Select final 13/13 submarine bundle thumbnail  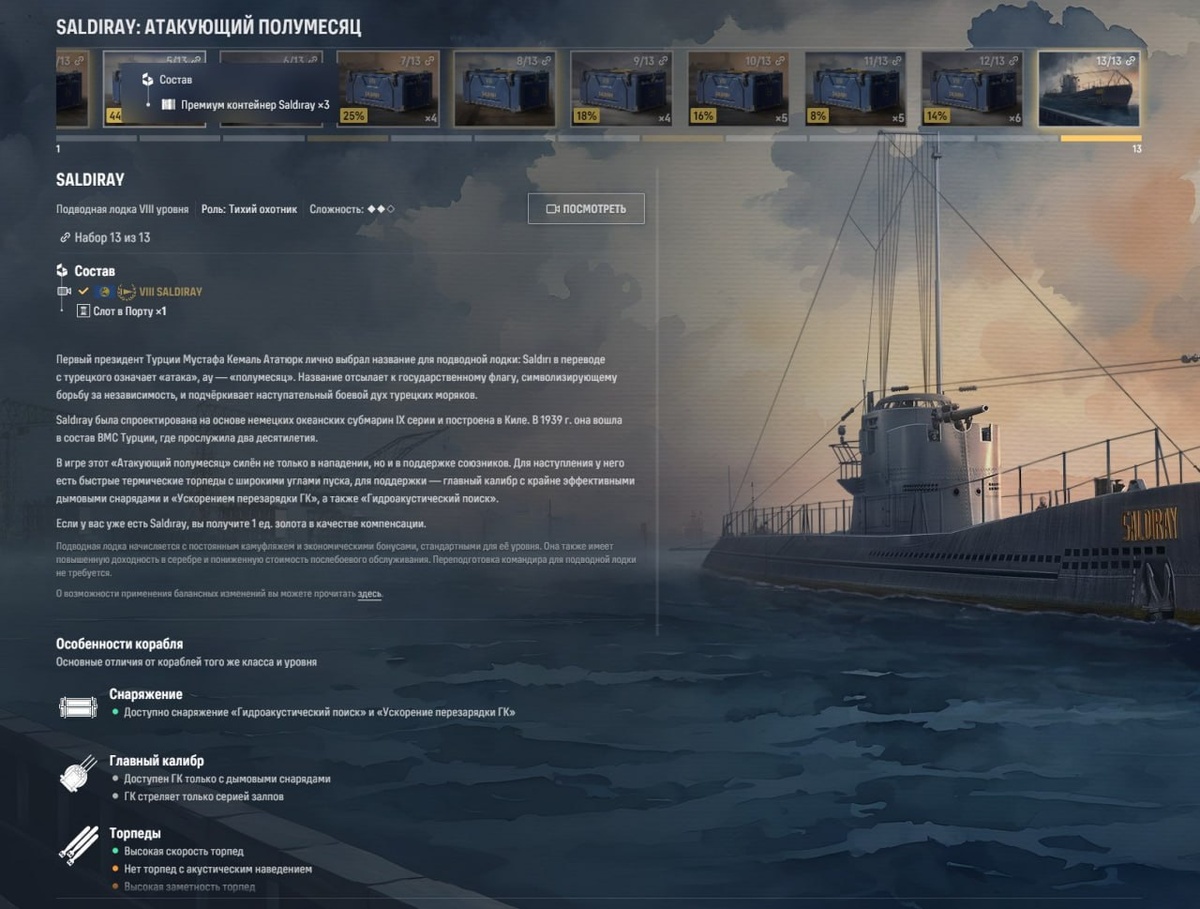click(x=1090, y=89)
